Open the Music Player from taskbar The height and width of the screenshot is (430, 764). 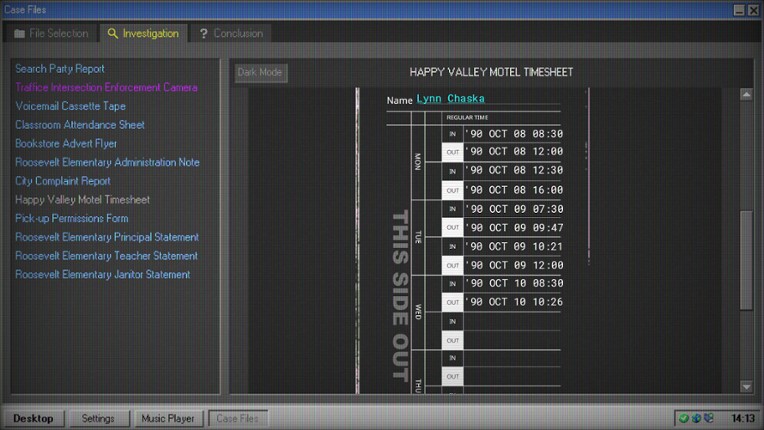pos(166,418)
